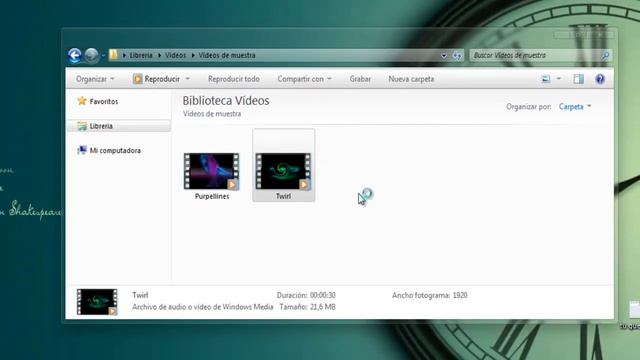
Task: Expand the address bar history dropdown
Action: (444, 56)
